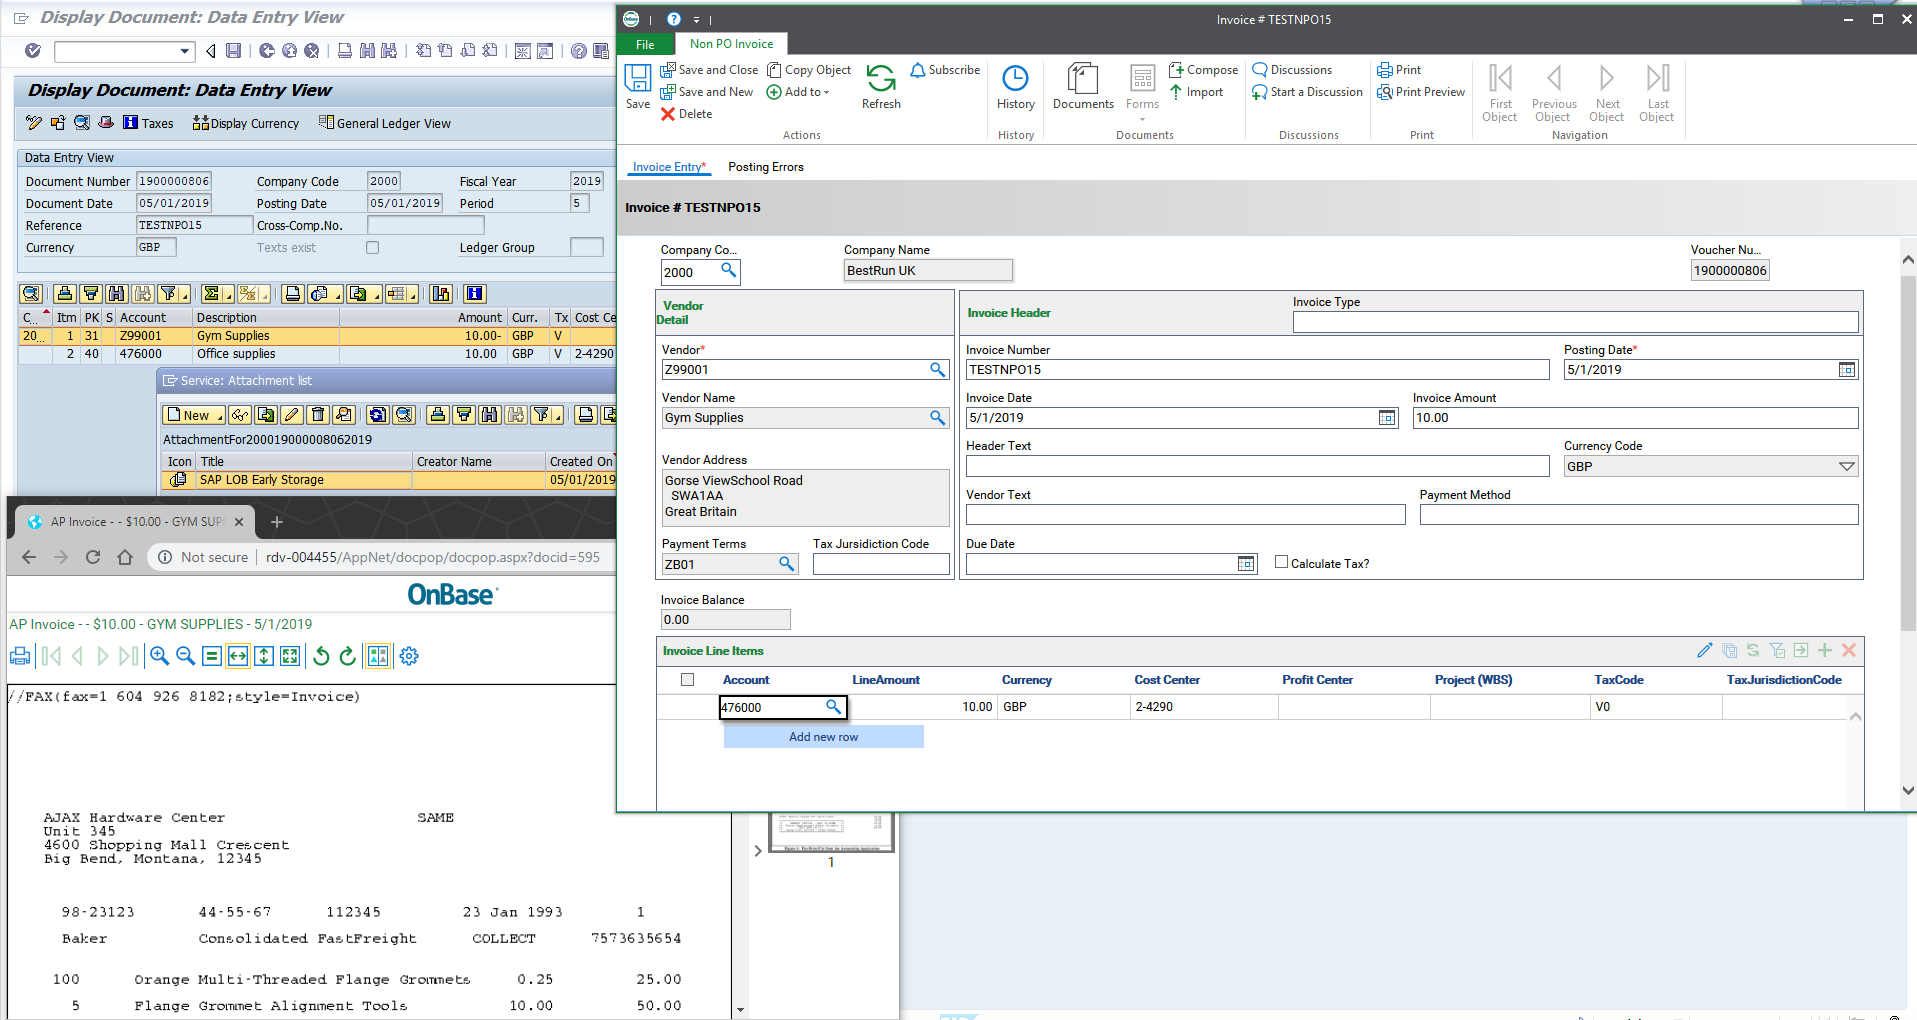Screen dimensions: 1917x1020
Task: Click the green Refresh icon
Action: pyautogui.click(x=881, y=79)
